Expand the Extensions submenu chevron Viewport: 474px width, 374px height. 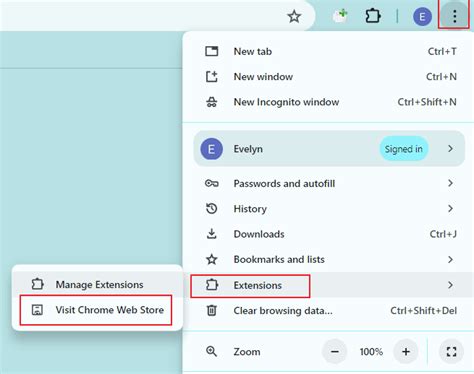[x=450, y=285]
